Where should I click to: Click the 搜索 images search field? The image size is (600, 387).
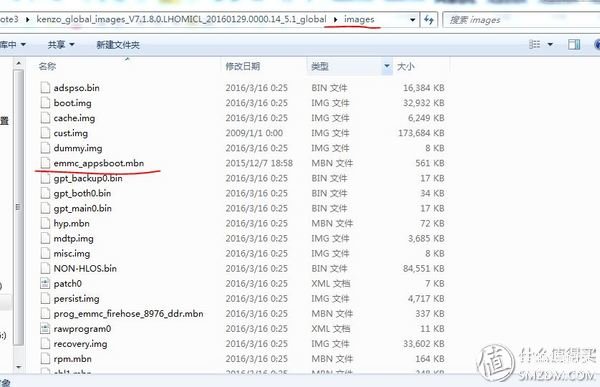pyautogui.click(x=521, y=20)
